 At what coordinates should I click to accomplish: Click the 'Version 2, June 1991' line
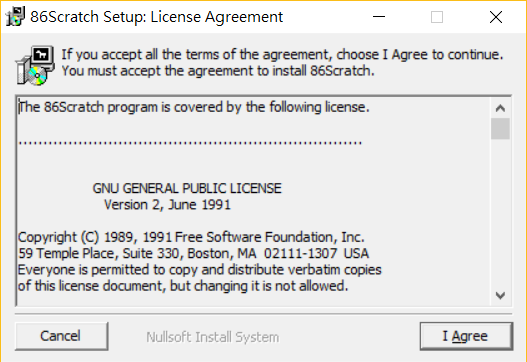[x=167, y=205]
